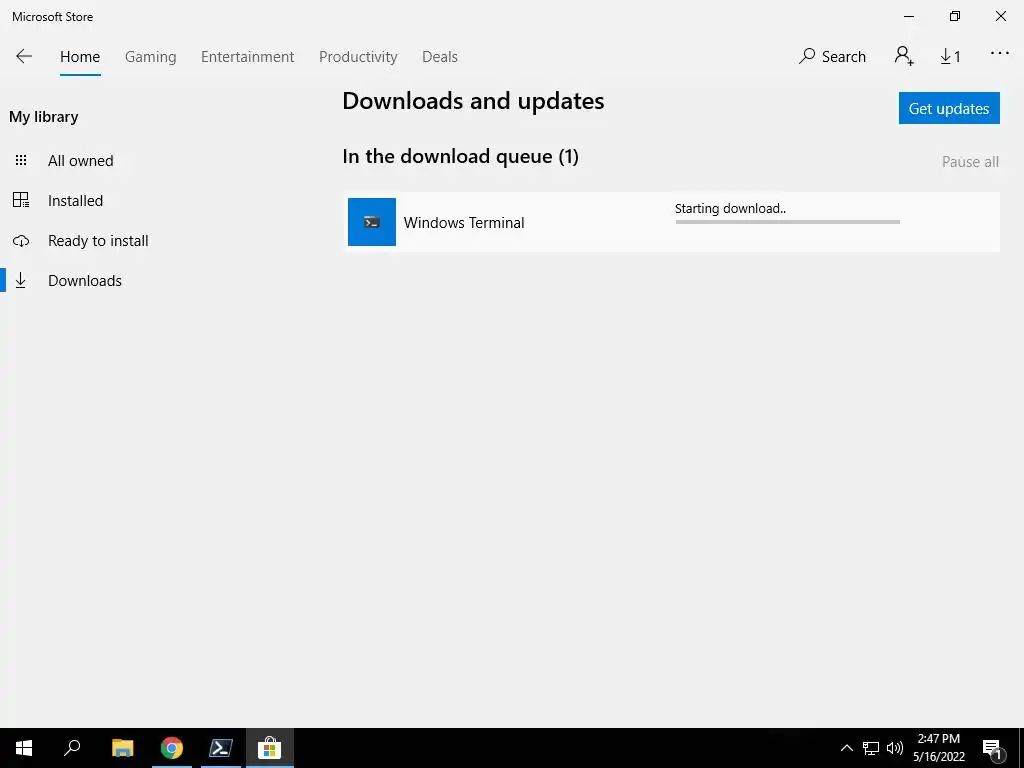This screenshot has width=1024, height=768.
Task: Go back with the back arrow
Action: (x=24, y=56)
